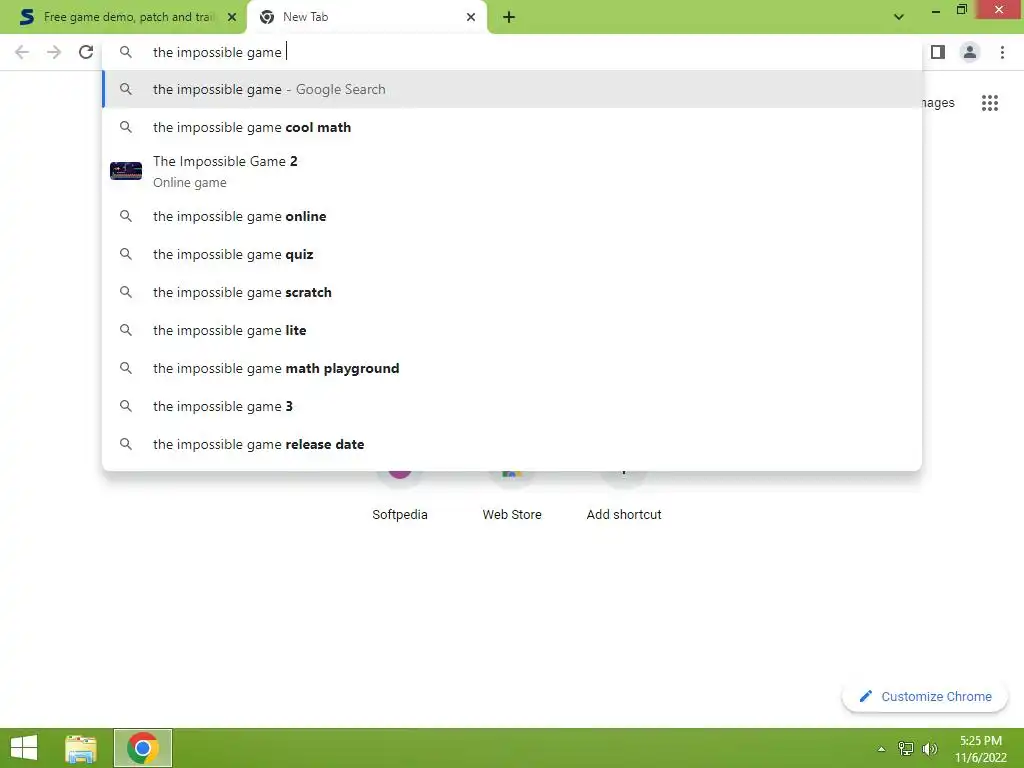Open the Windows Start button

point(24,748)
